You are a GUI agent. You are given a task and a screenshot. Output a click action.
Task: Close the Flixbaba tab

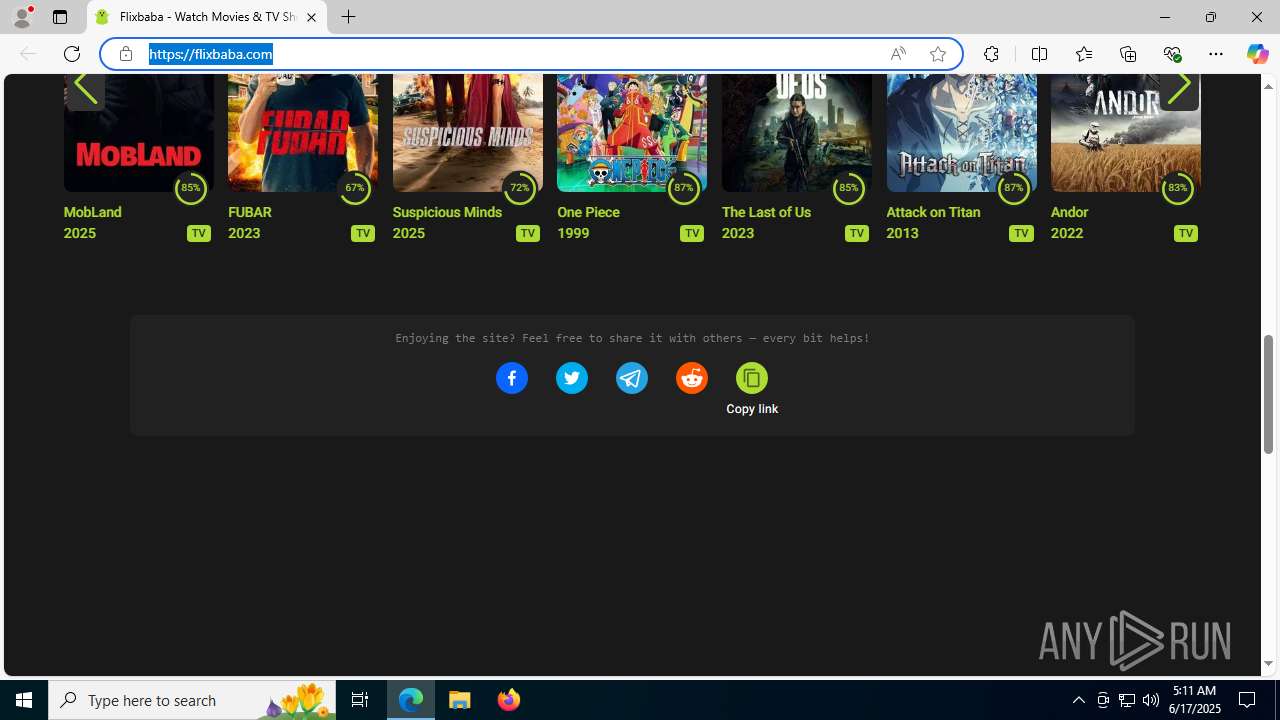(311, 17)
